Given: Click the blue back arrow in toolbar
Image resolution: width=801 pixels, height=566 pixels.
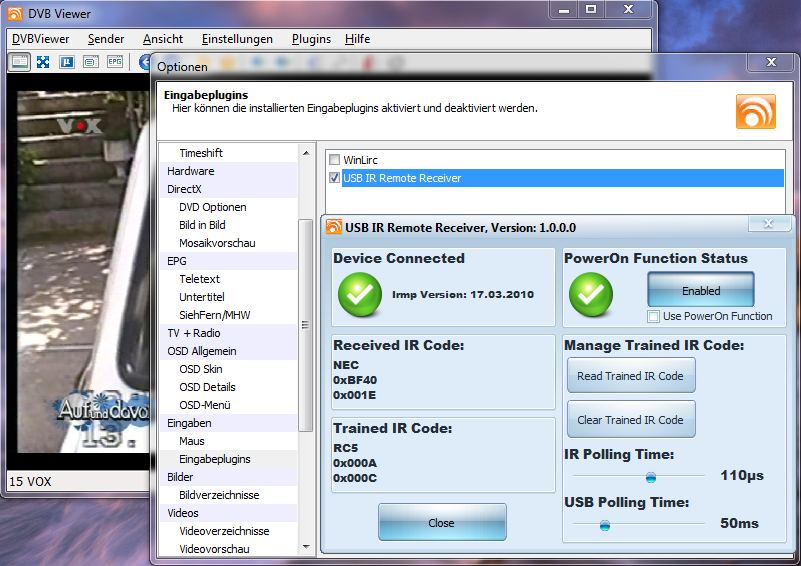Looking at the screenshot, I should tap(144, 62).
